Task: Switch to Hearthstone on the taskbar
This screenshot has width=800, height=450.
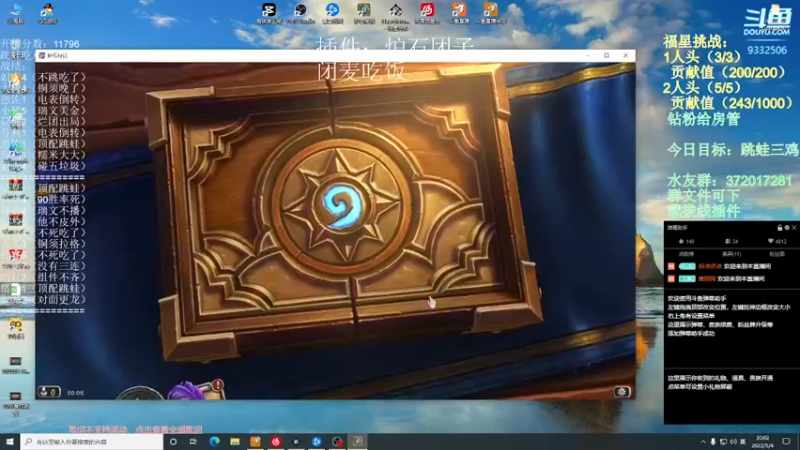Action: click(358, 441)
